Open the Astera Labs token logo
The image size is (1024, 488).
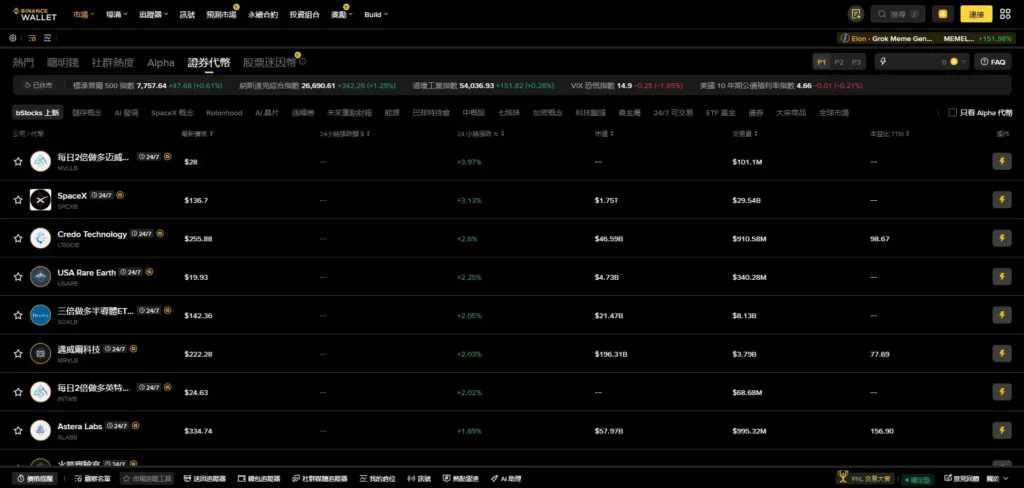click(40, 431)
